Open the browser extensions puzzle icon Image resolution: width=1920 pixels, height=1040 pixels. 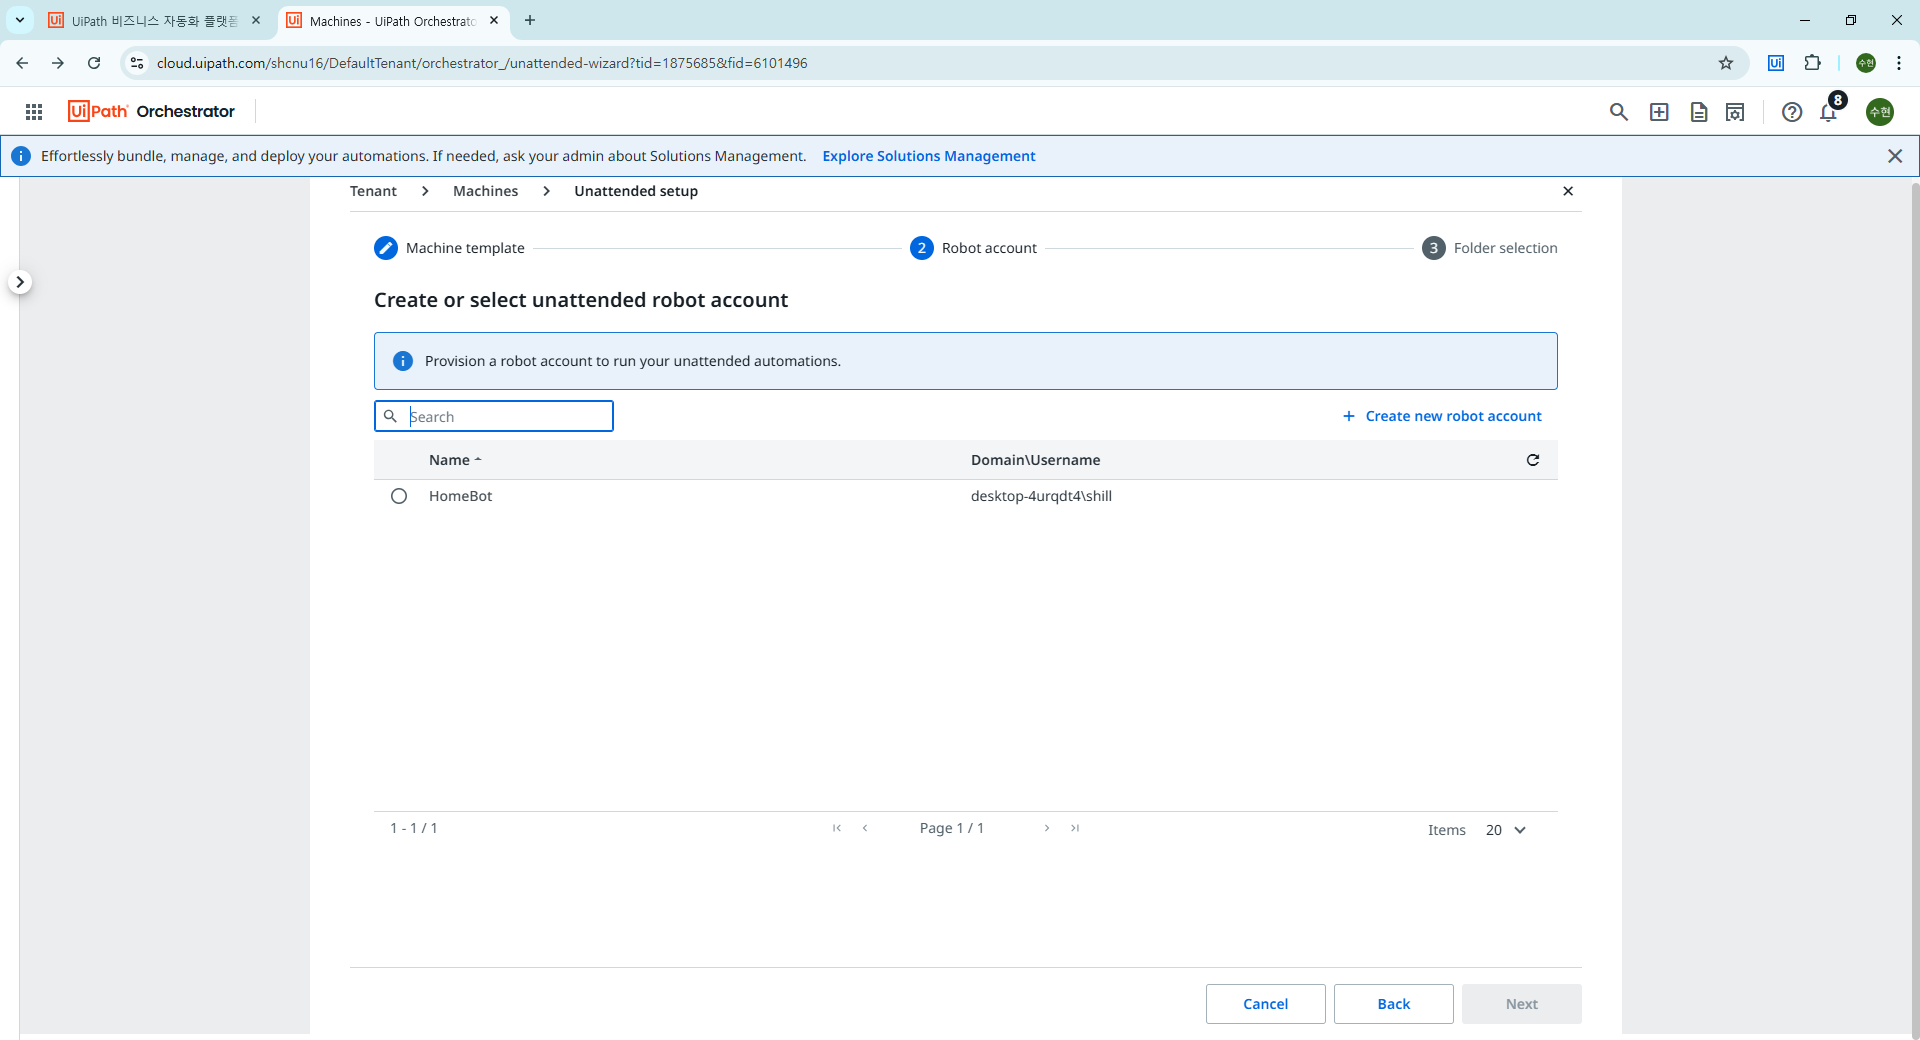1812,63
